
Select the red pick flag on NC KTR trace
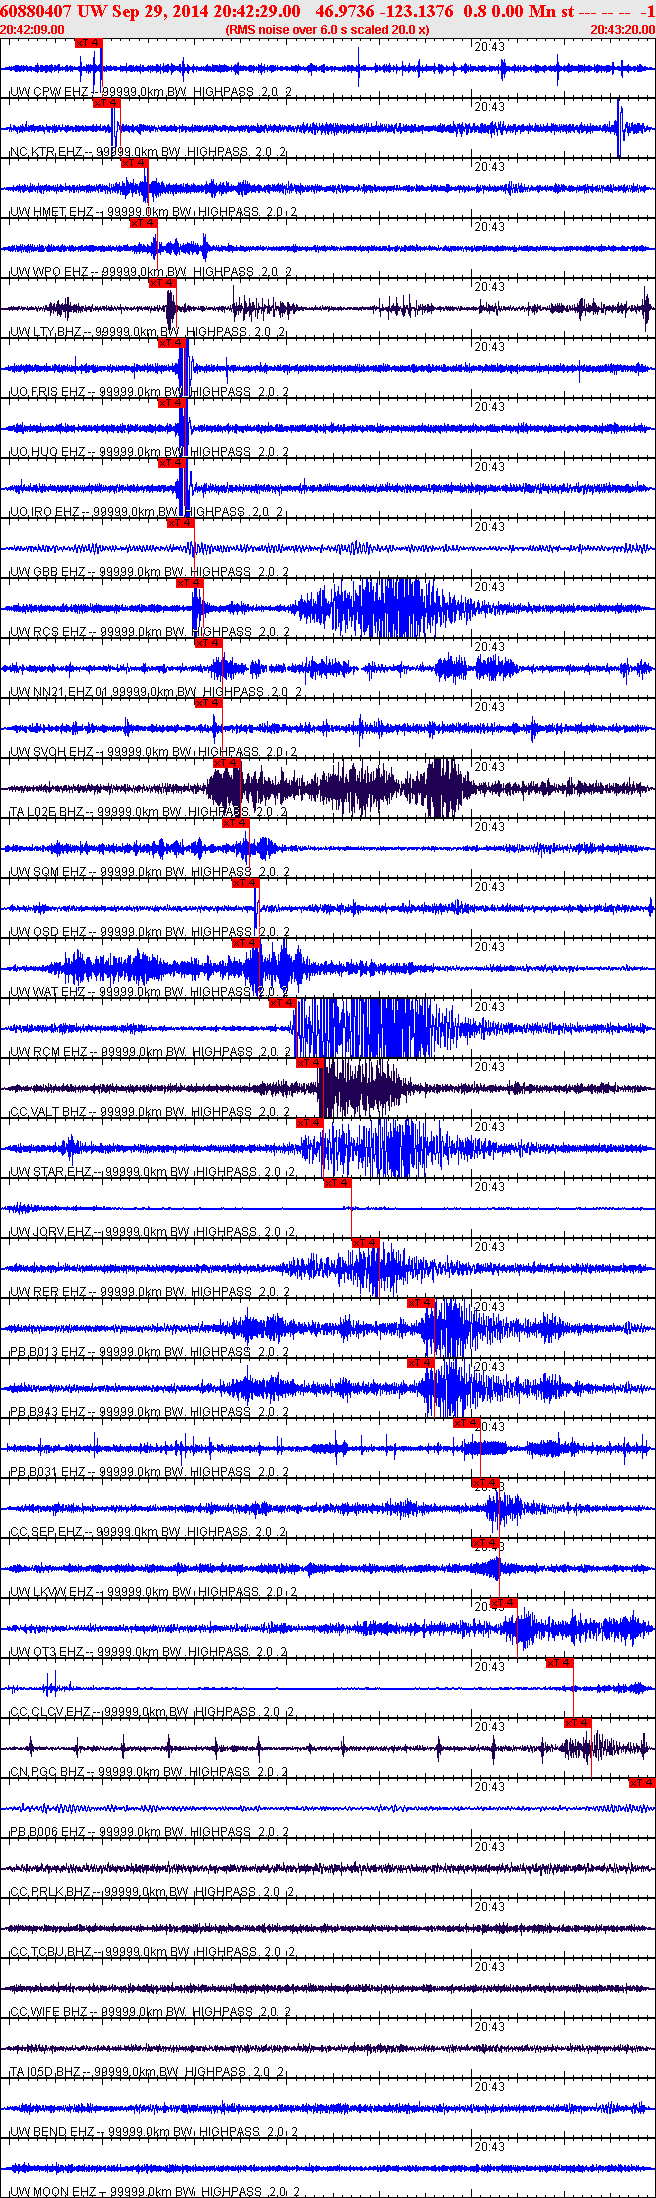(106, 103)
